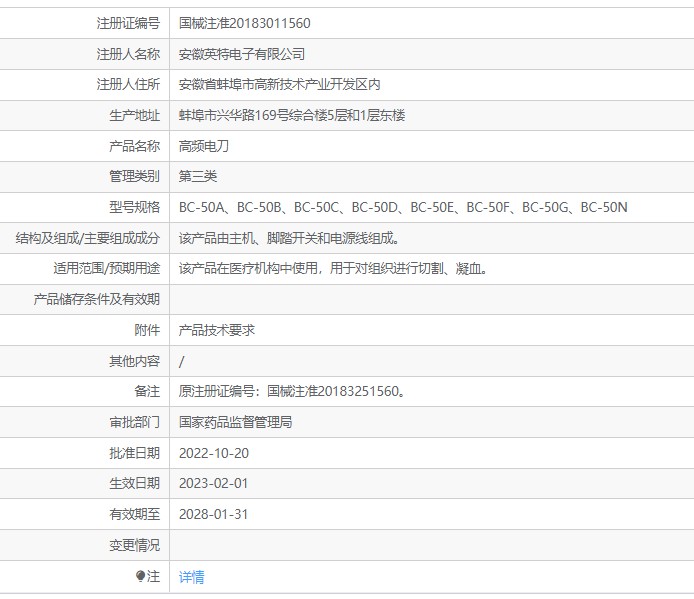
Task: Select effective date 2023-02-01
Action: 213,483
